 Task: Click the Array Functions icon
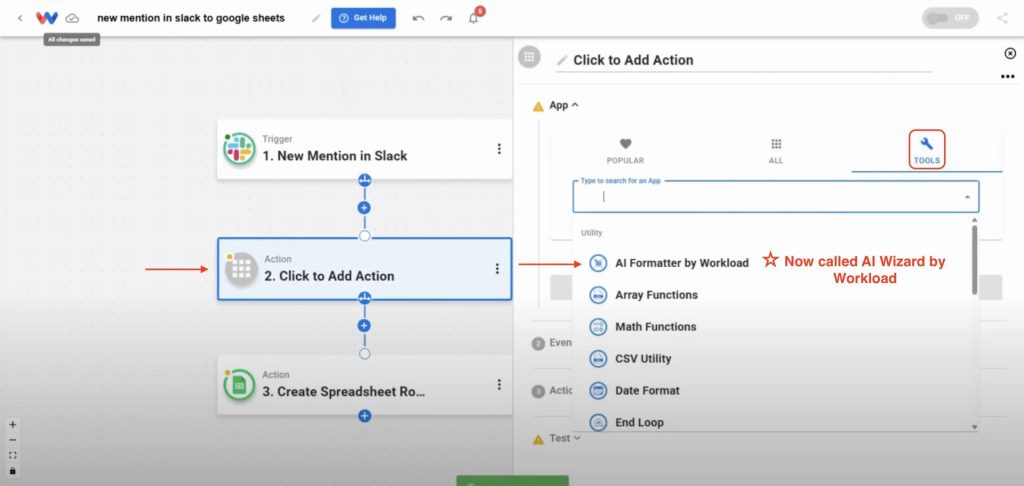598,295
